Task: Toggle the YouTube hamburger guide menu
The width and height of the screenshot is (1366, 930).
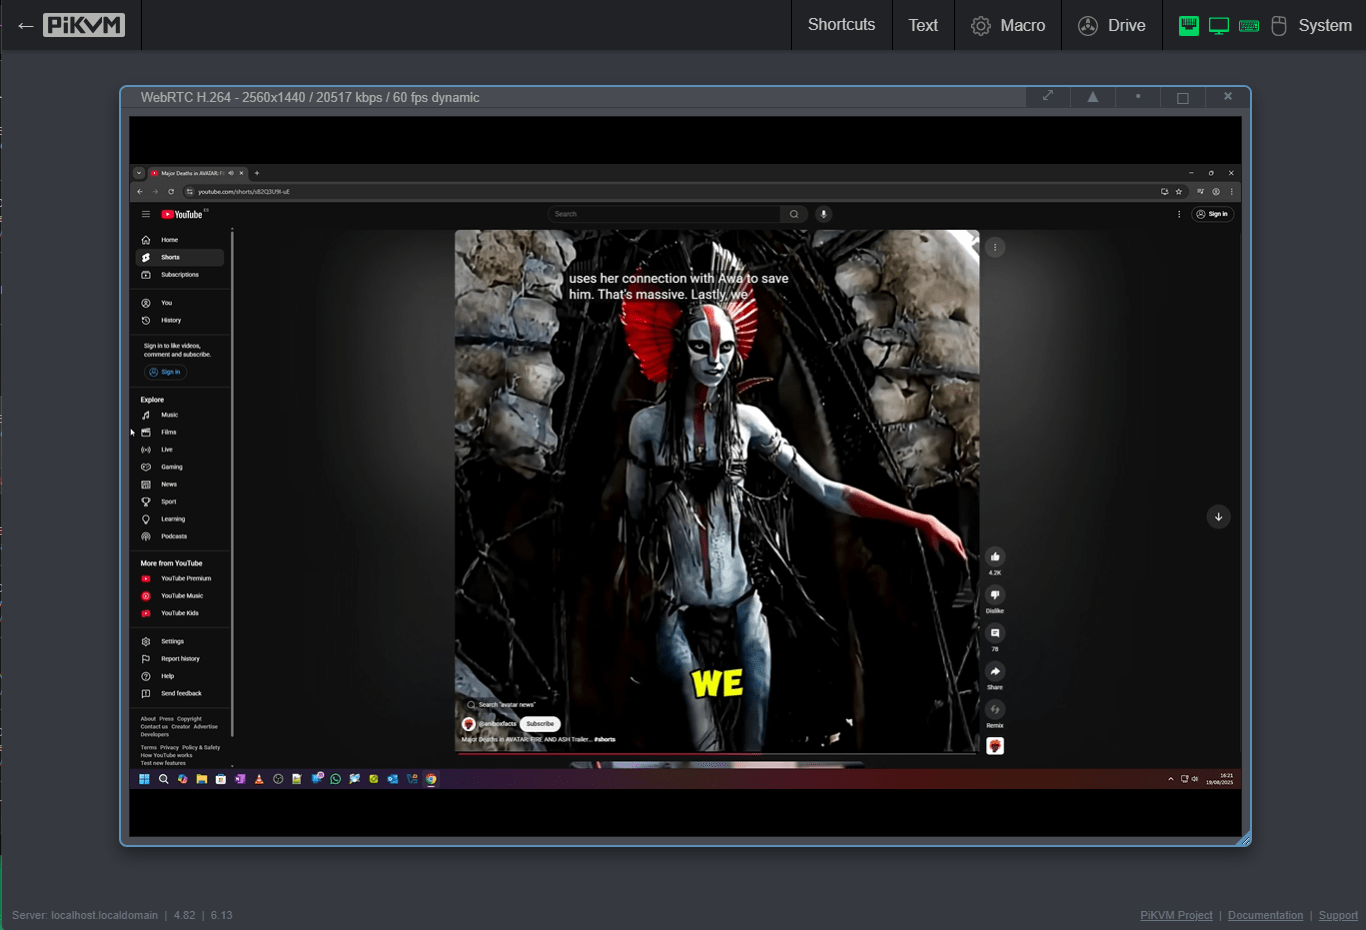Action: (x=146, y=214)
